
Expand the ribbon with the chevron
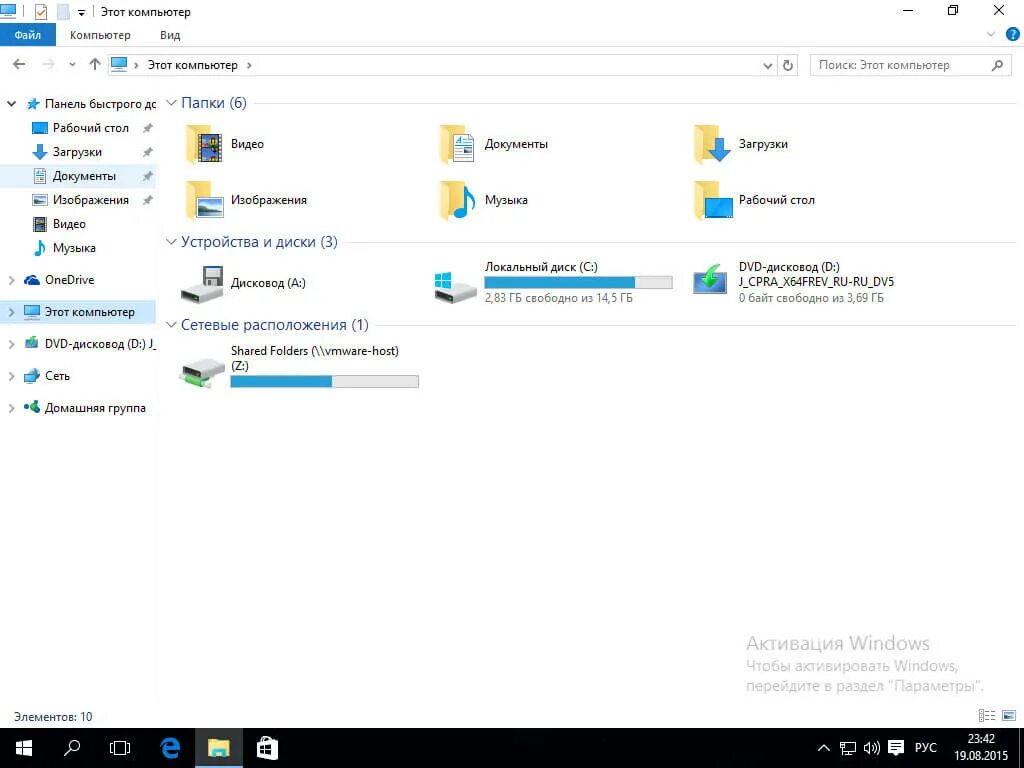pos(990,35)
